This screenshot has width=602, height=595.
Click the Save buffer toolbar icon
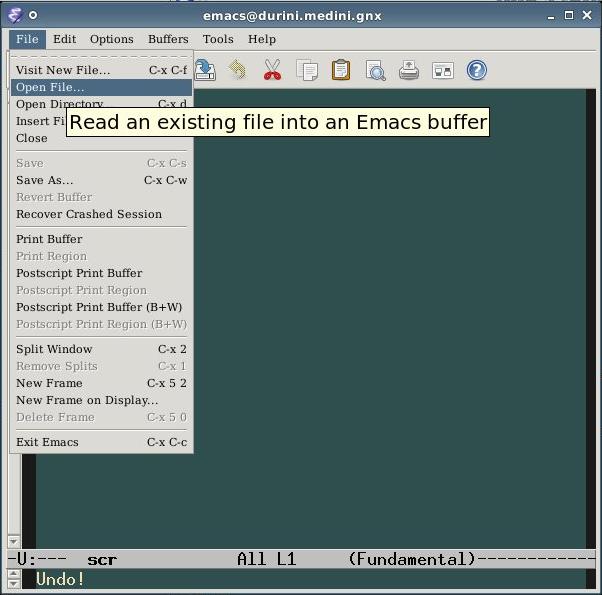pos(205,70)
